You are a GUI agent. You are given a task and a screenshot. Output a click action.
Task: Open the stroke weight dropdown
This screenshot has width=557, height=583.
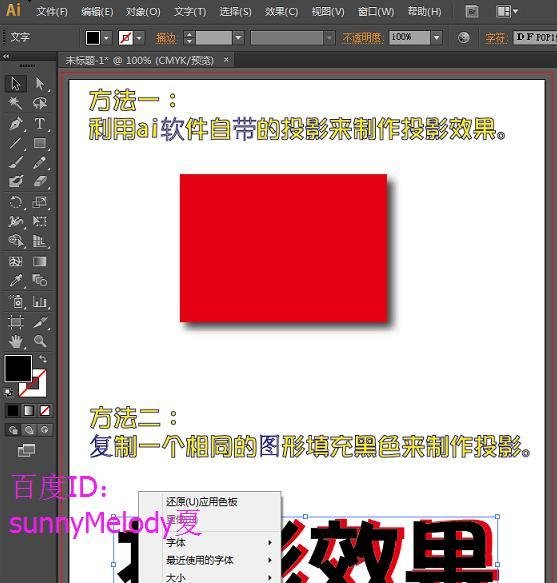[x=238, y=38]
